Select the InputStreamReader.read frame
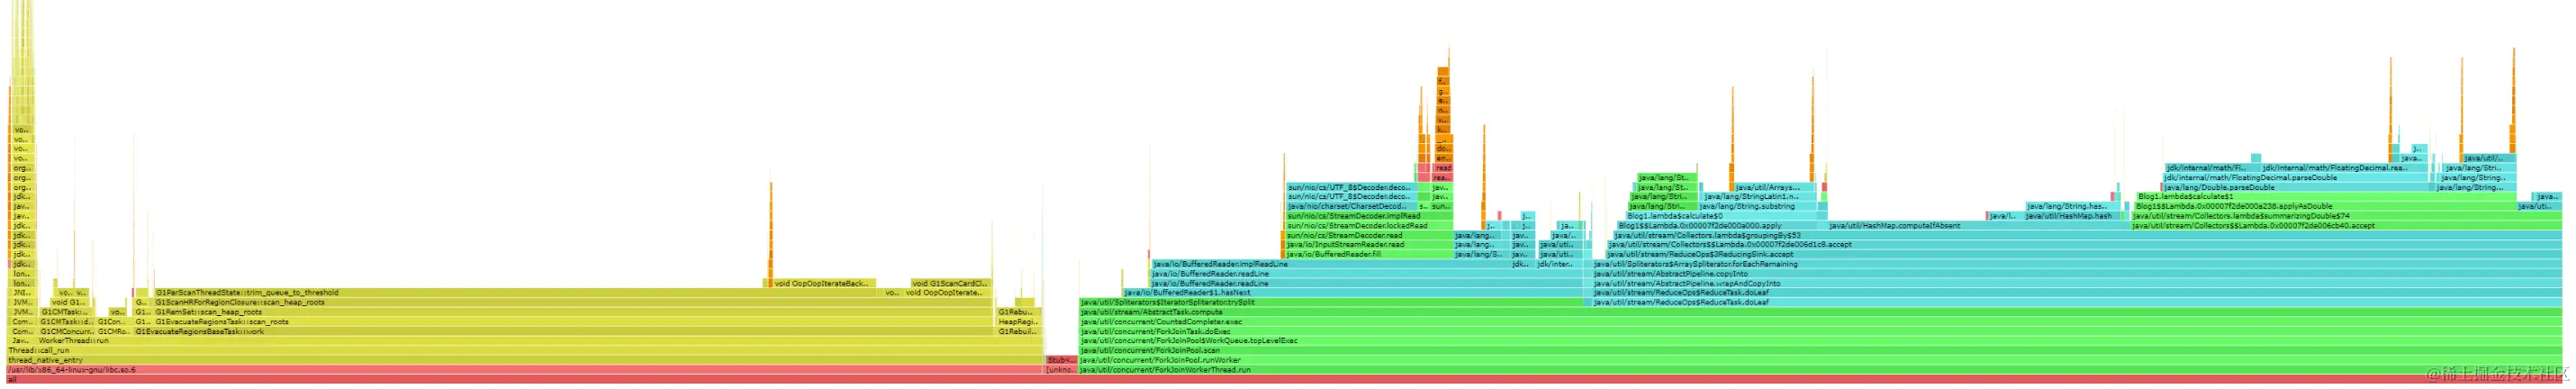The height and width of the screenshot is (389, 2576). pyautogui.click(x=1368, y=245)
